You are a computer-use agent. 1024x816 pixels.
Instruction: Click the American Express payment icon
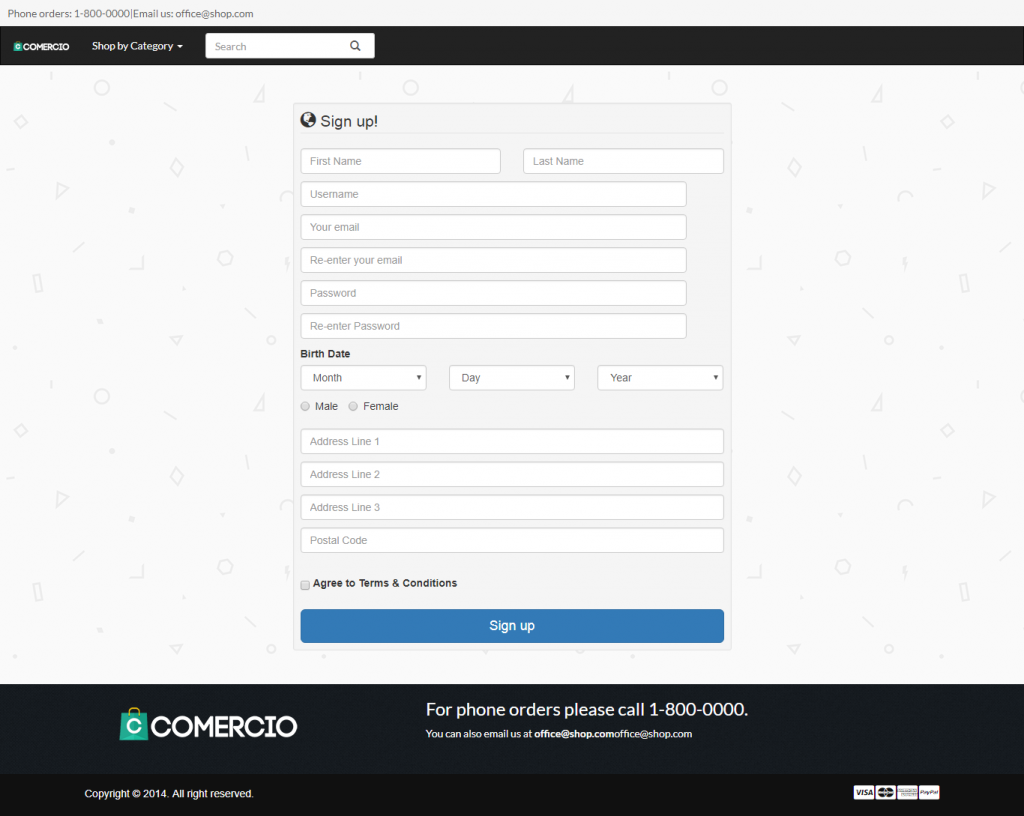click(907, 793)
